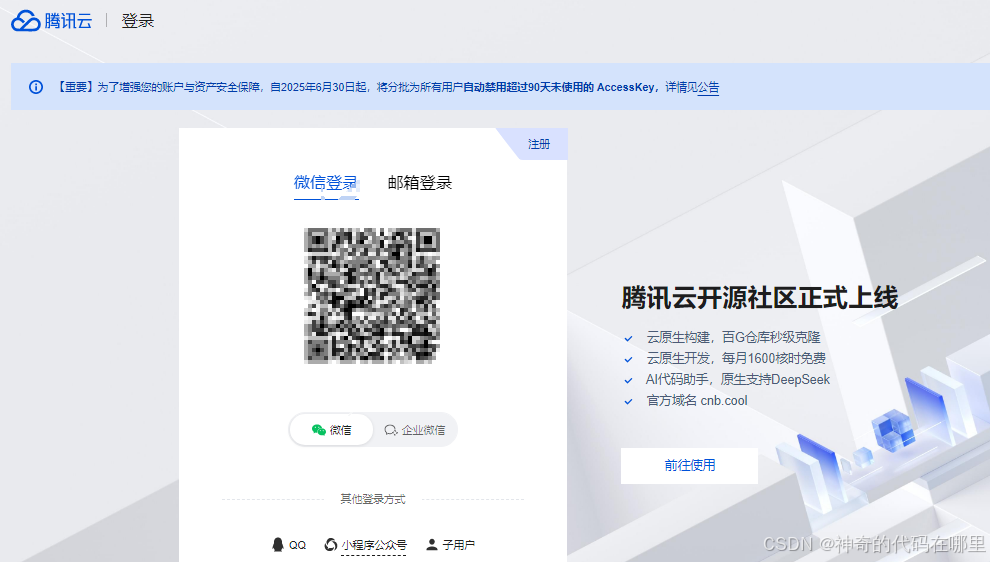Viewport: 990px width, 562px height.
Task: Click the info icon in the notice banner
Action: pos(36,87)
